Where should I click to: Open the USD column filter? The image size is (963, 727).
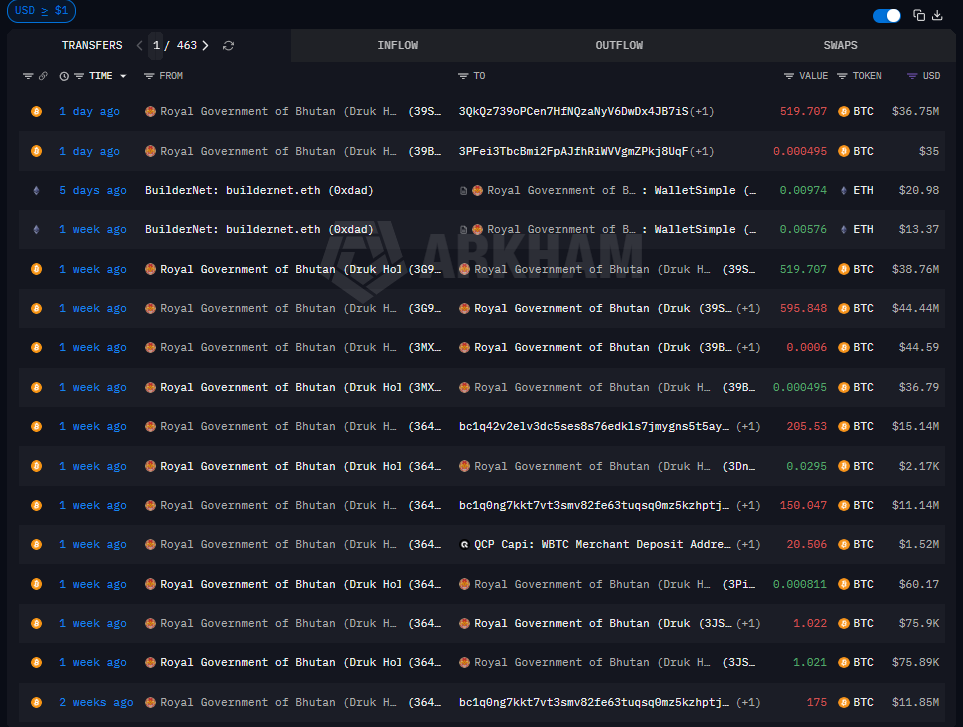coord(911,76)
